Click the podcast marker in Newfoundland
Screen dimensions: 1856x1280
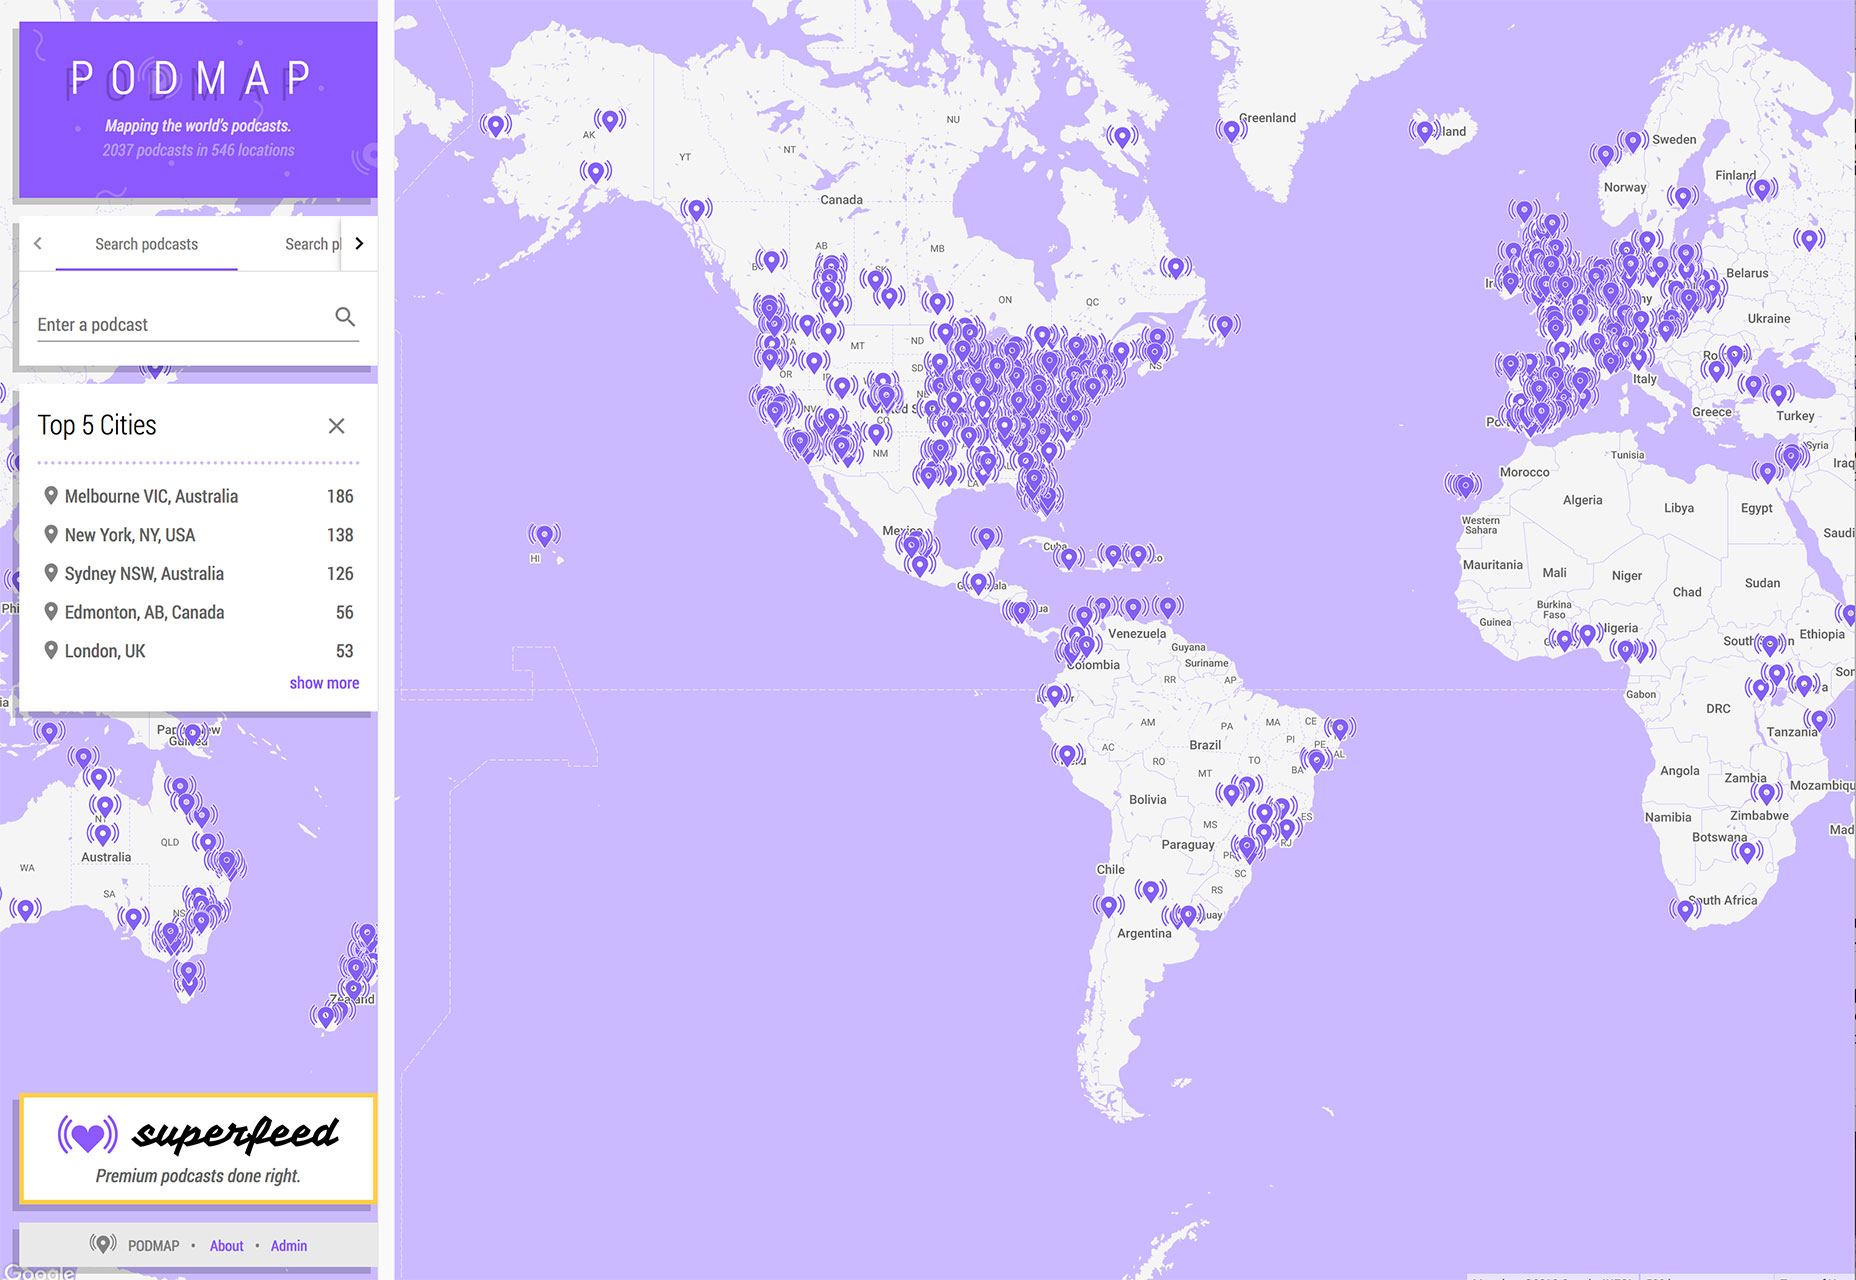click(x=1224, y=325)
